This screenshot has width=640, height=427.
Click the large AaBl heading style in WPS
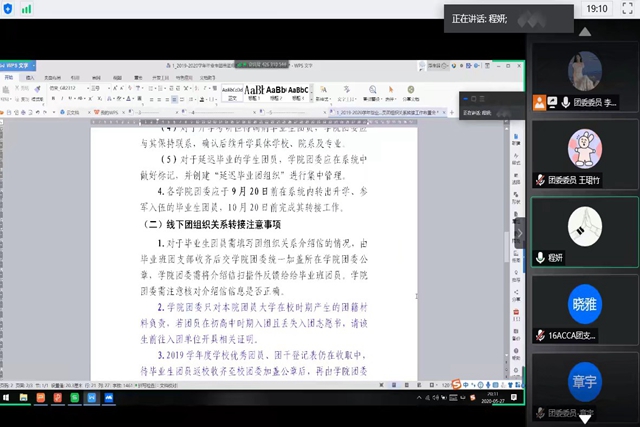(254, 90)
